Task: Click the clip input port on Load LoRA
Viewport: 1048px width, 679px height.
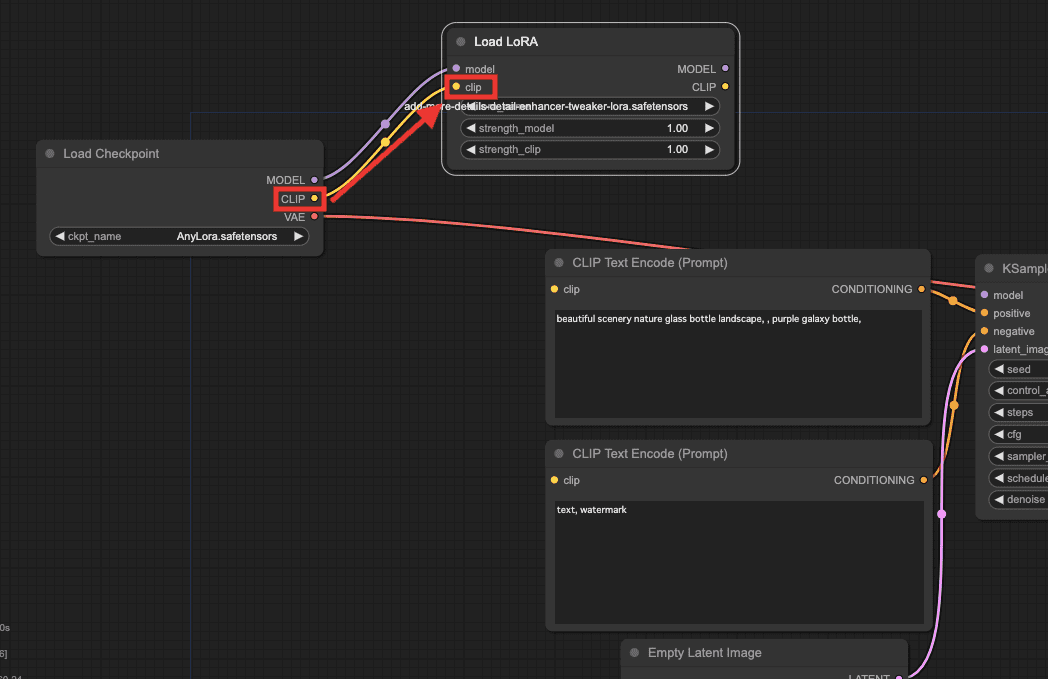Action: point(457,87)
